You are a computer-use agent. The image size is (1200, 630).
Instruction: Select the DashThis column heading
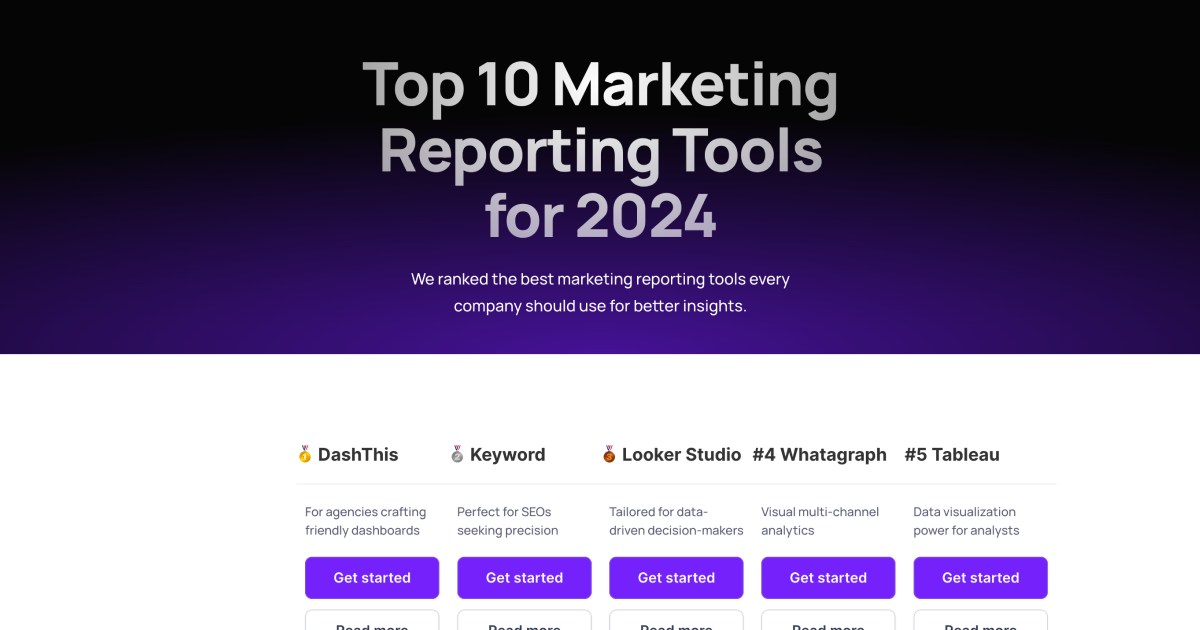click(358, 454)
